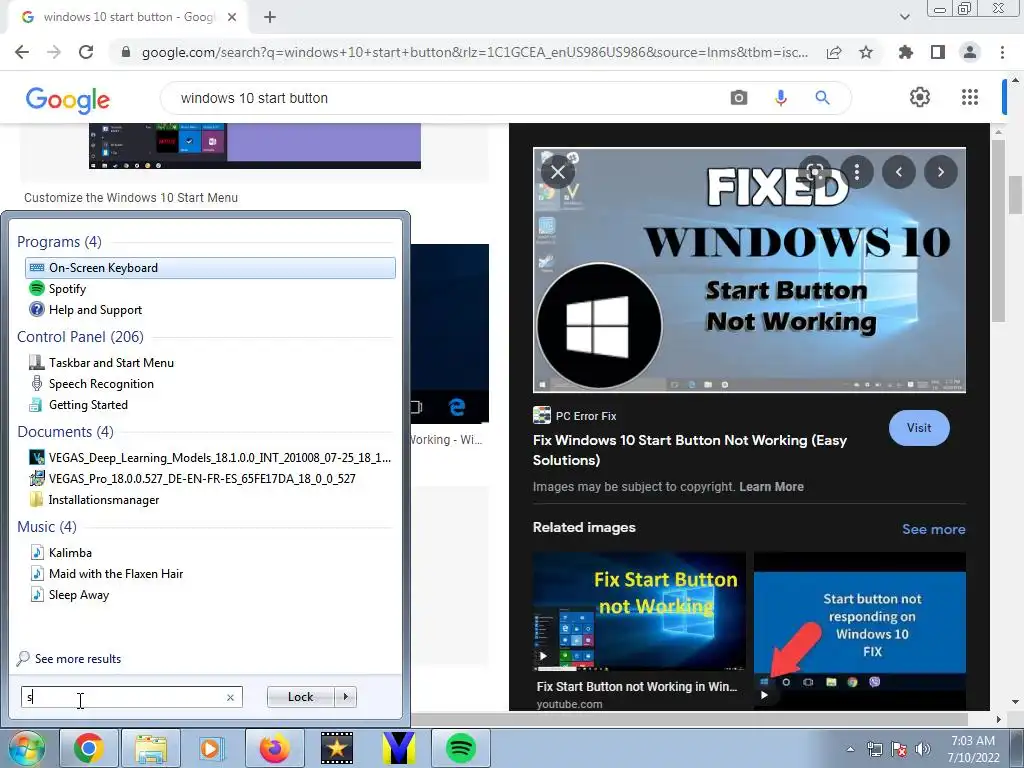
Task: Click the Chrome forward arrow
Action: coord(54,52)
